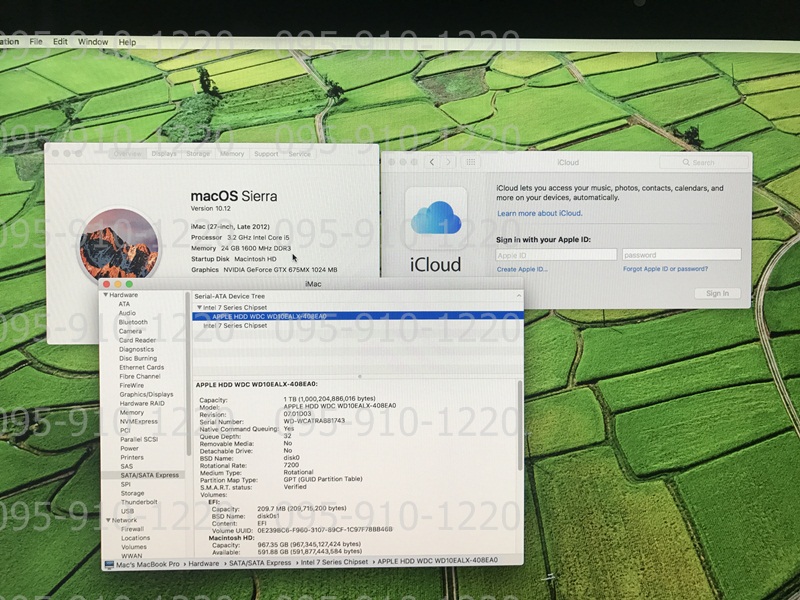Select Parallel SCSI in the sidebar
Viewport: 800px width, 600px height.
(139, 439)
